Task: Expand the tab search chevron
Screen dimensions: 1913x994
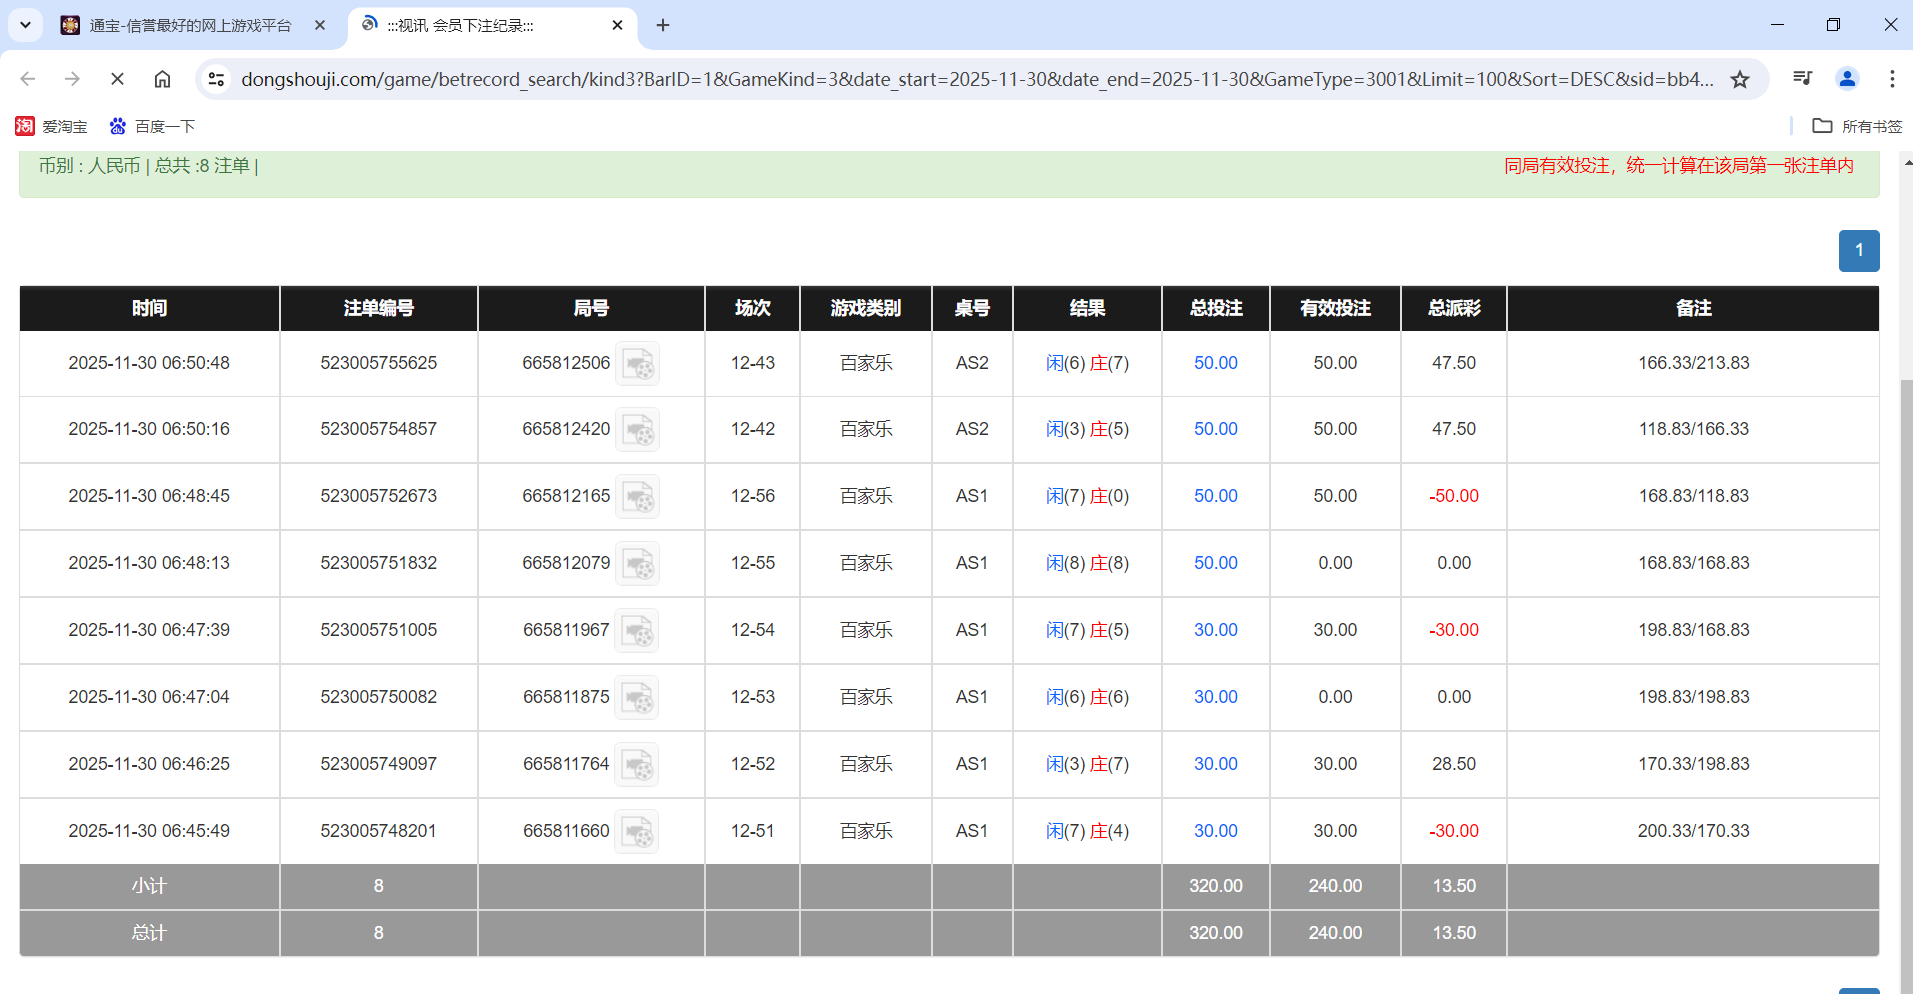Action: point(25,25)
